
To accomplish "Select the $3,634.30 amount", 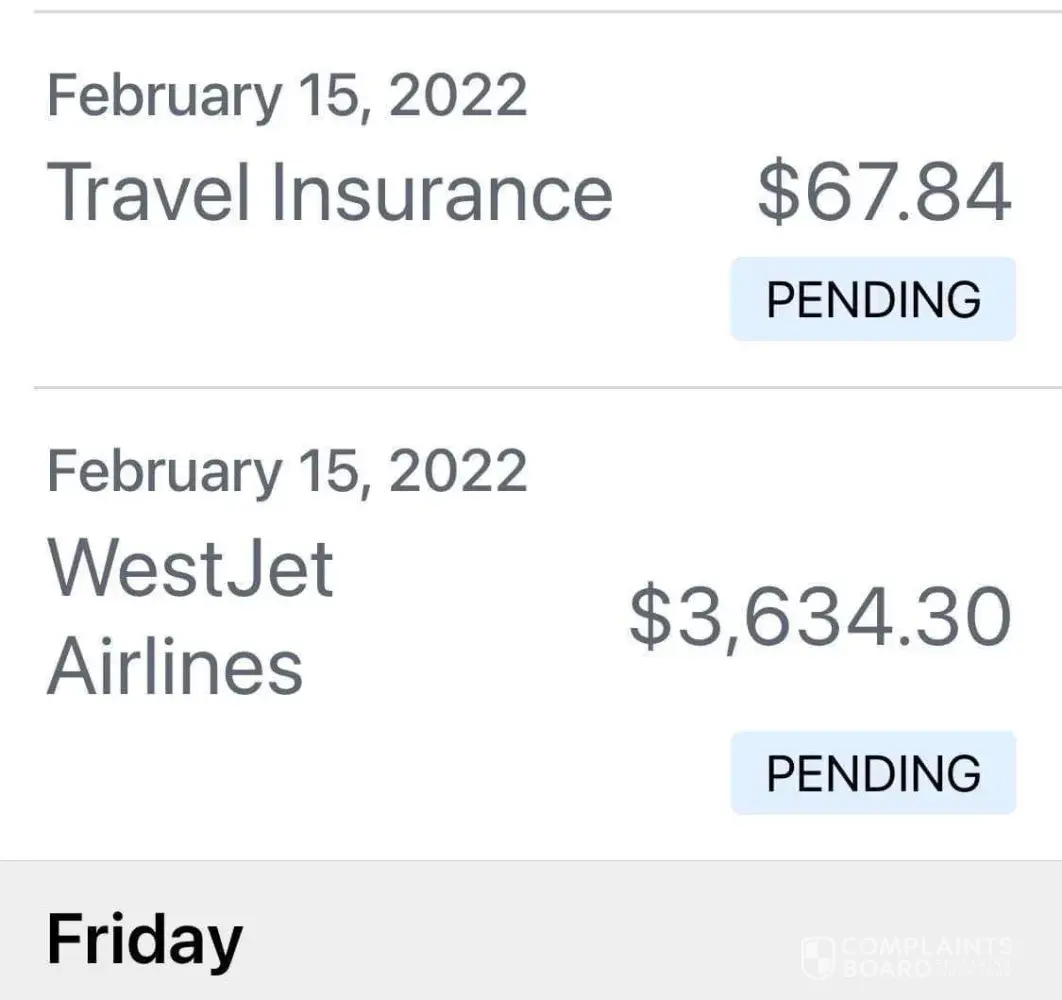I will (820, 618).
